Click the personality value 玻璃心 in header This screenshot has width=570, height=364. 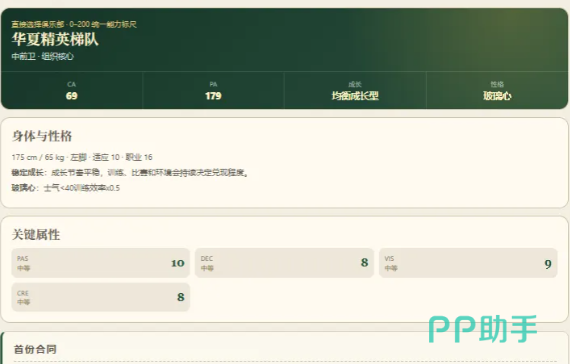[497, 96]
